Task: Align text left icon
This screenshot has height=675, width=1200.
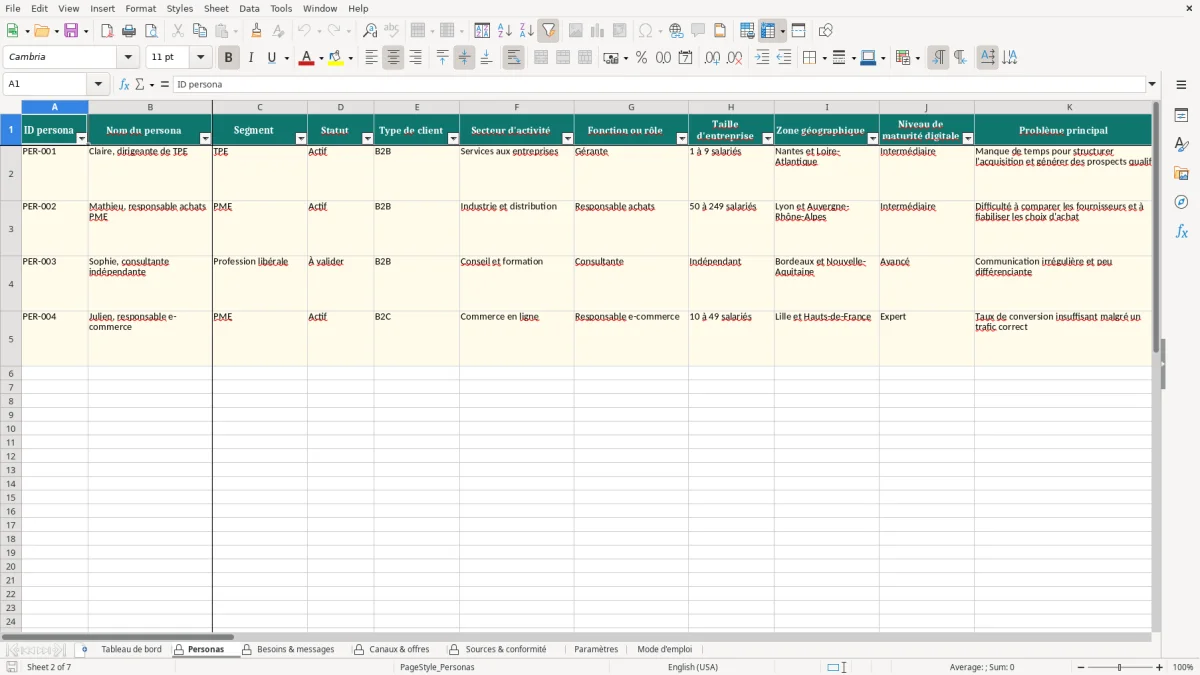Action: 371,58
